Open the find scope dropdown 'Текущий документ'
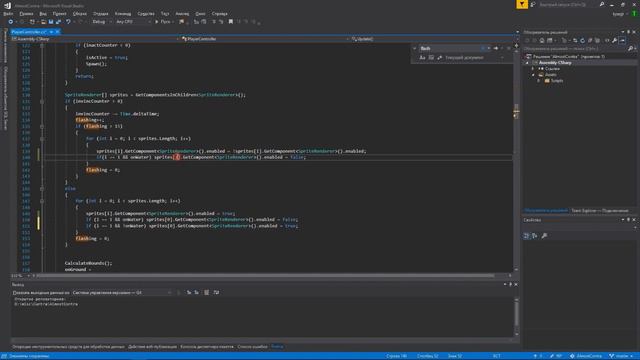 point(474,58)
